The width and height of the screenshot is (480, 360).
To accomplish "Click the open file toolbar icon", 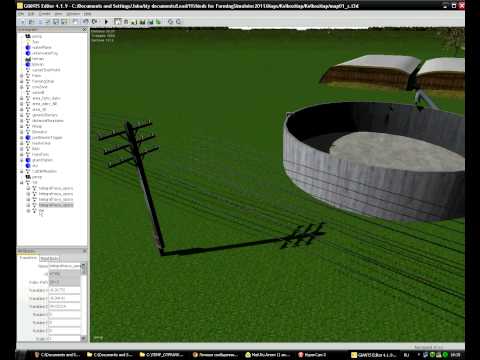I will click(31, 22).
